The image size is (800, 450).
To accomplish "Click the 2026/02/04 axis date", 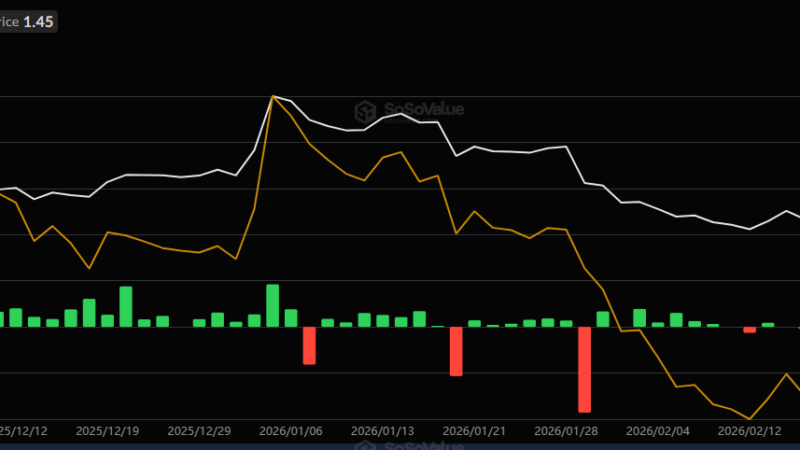I will click(x=658, y=431).
